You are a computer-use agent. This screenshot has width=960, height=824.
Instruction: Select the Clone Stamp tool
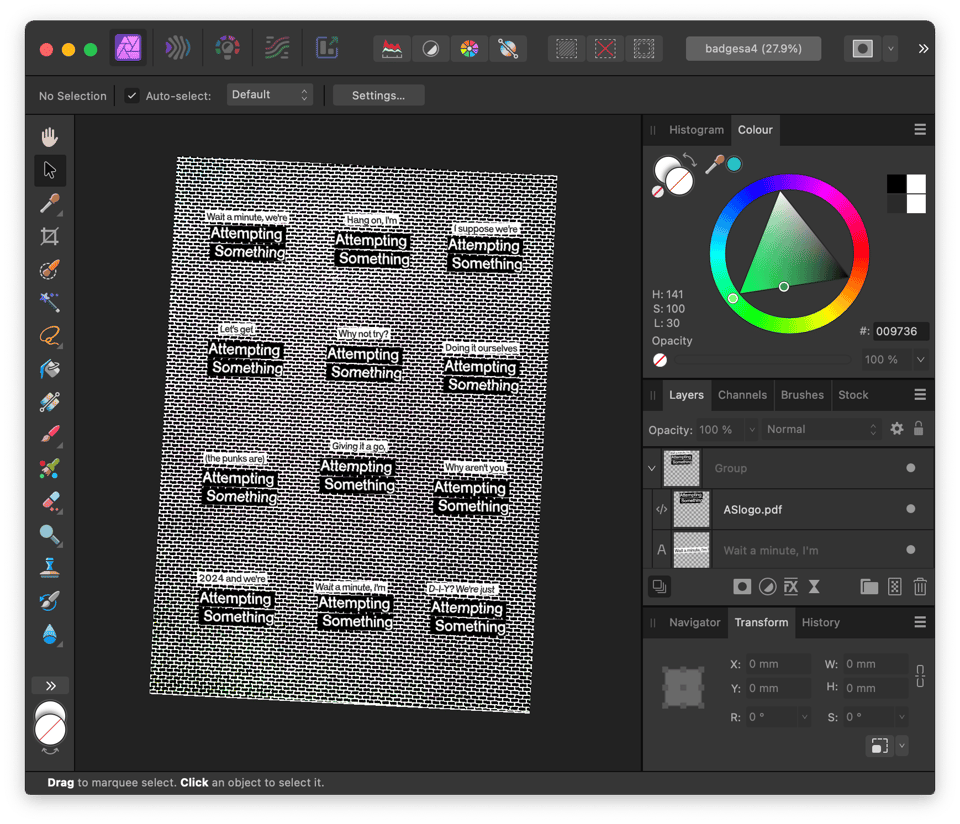coord(49,568)
